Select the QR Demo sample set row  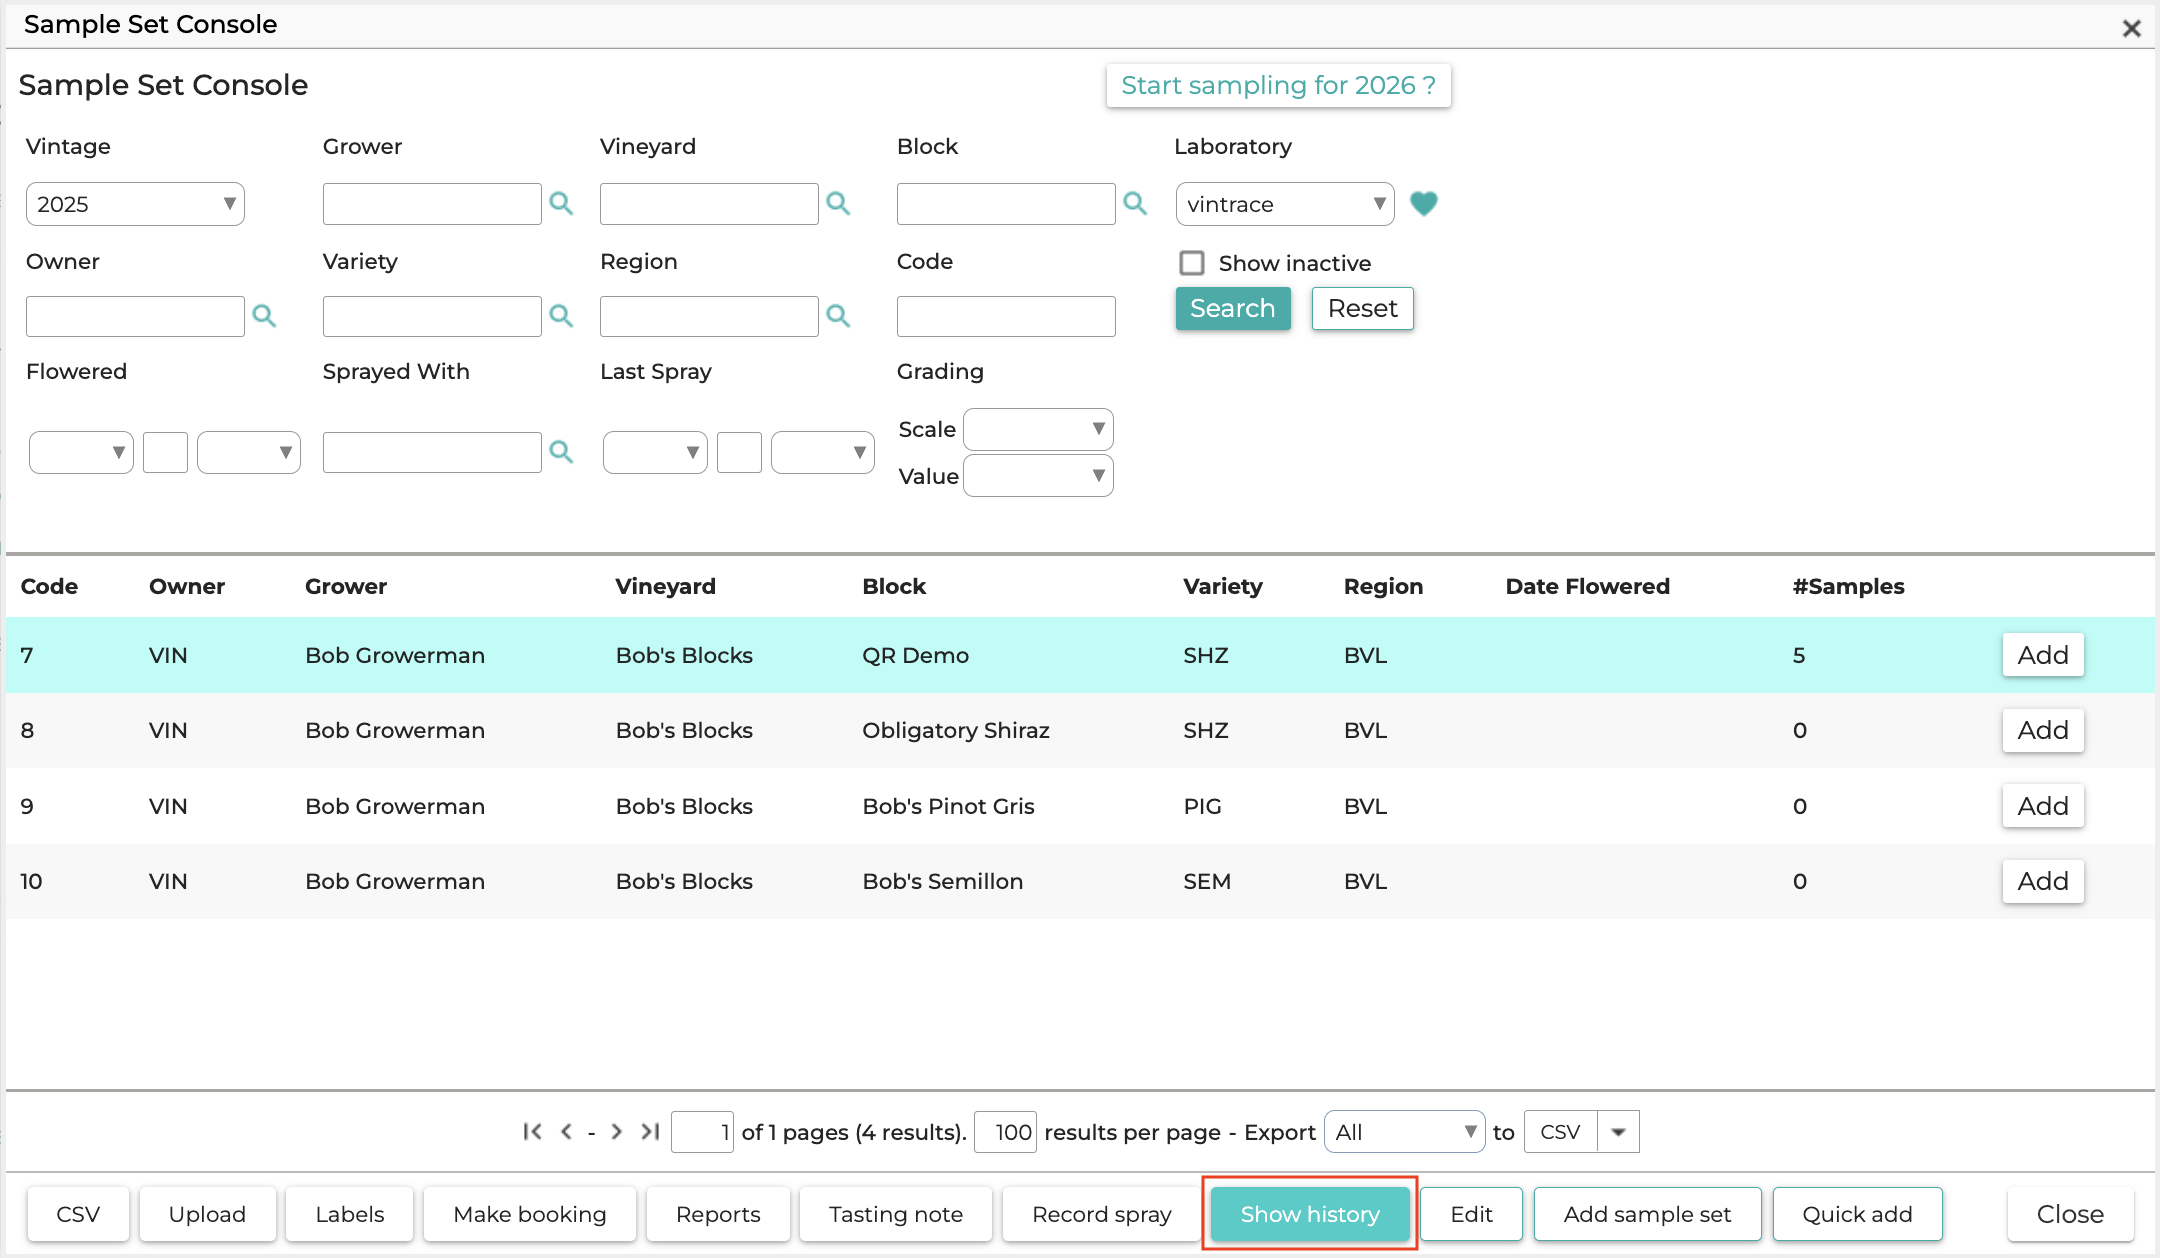click(1080, 655)
